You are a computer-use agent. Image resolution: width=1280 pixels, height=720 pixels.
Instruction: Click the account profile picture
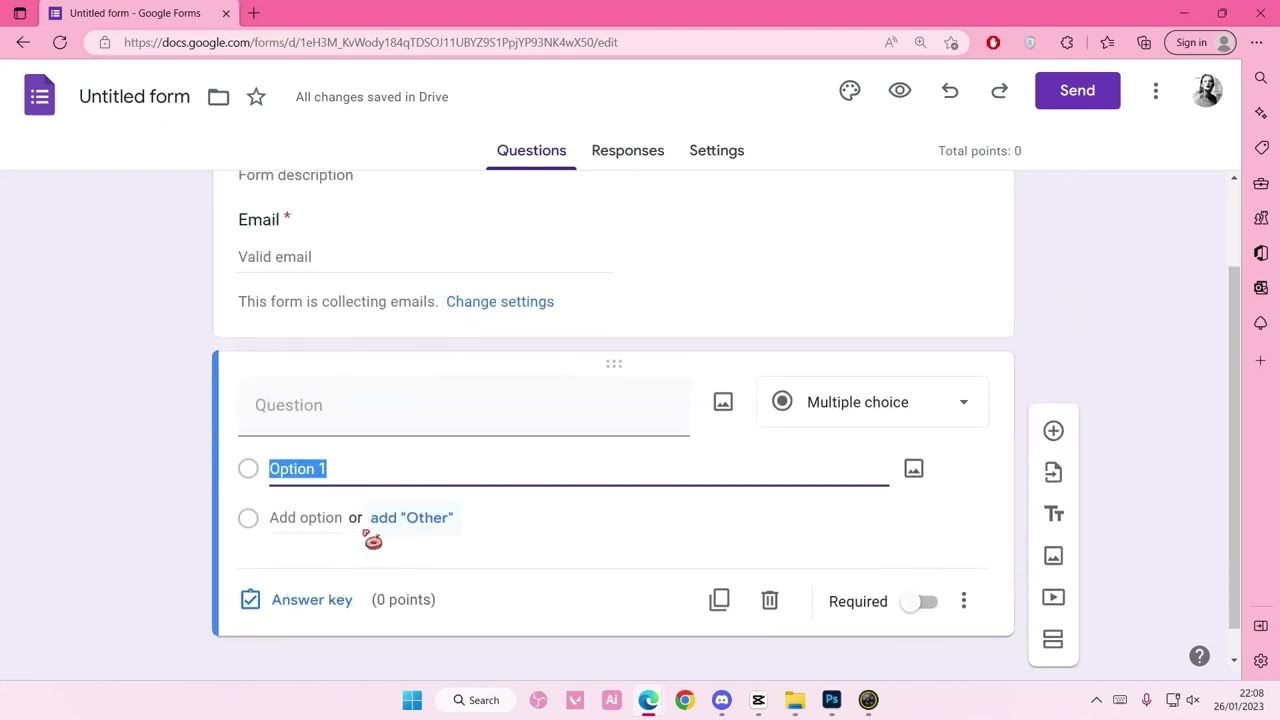coord(1207,91)
